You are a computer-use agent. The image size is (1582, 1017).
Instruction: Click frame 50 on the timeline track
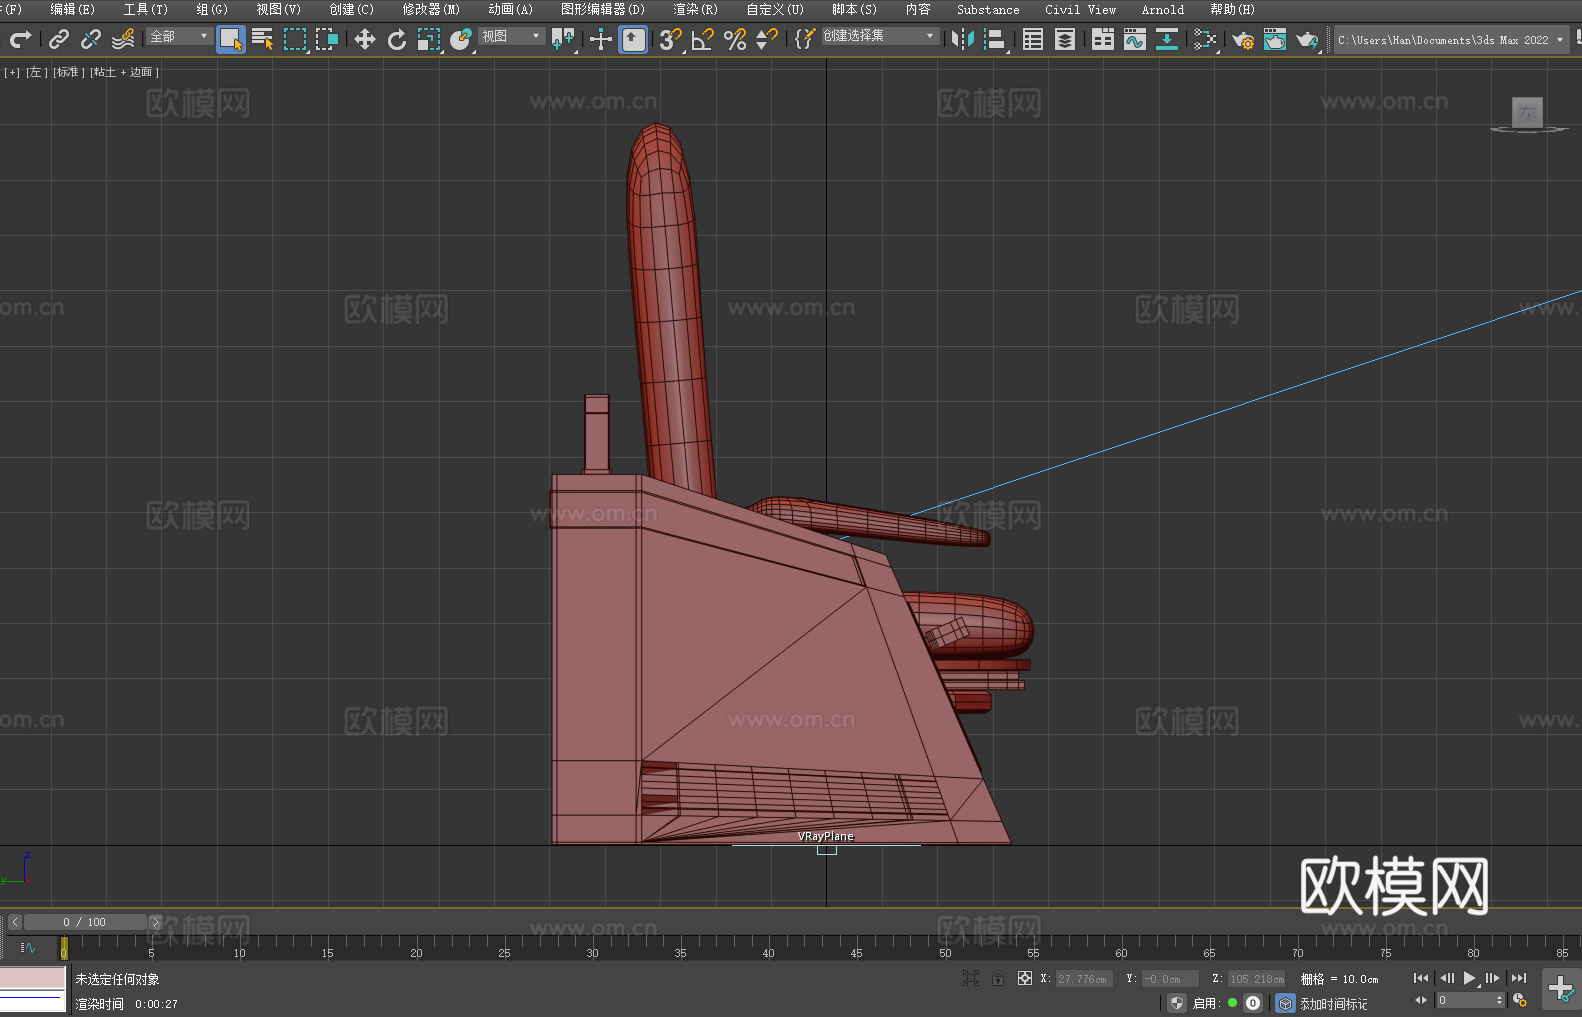[945, 947]
